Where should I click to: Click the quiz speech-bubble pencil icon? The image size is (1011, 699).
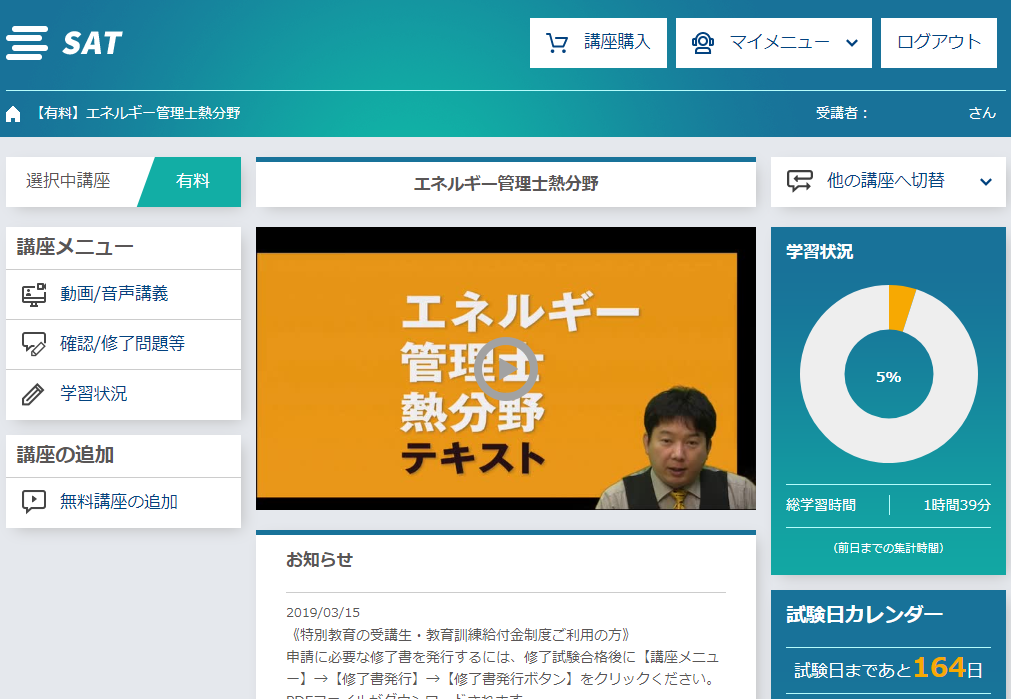tap(34, 344)
